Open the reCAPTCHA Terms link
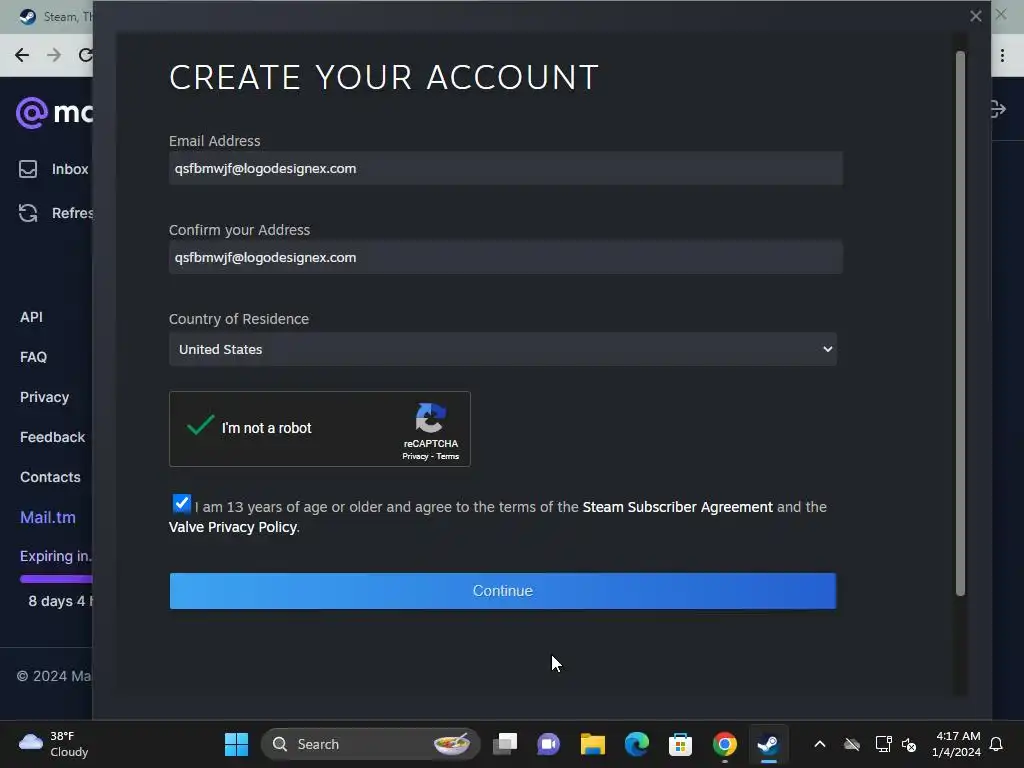Viewport: 1024px width, 768px height. [x=447, y=456]
